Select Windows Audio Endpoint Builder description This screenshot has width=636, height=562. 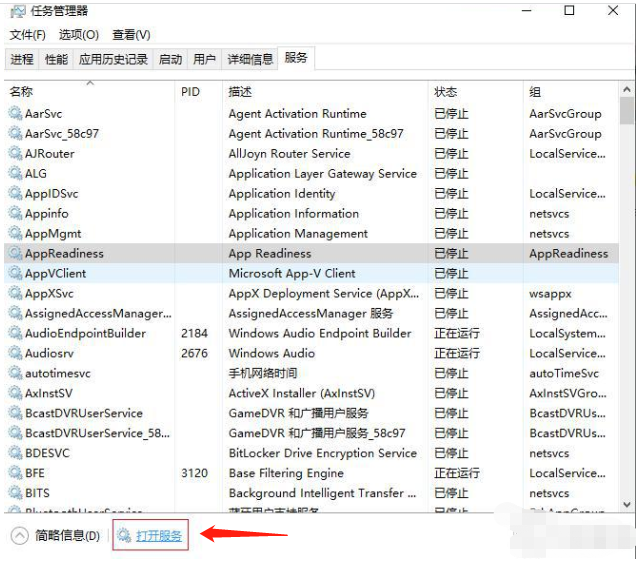(320, 333)
